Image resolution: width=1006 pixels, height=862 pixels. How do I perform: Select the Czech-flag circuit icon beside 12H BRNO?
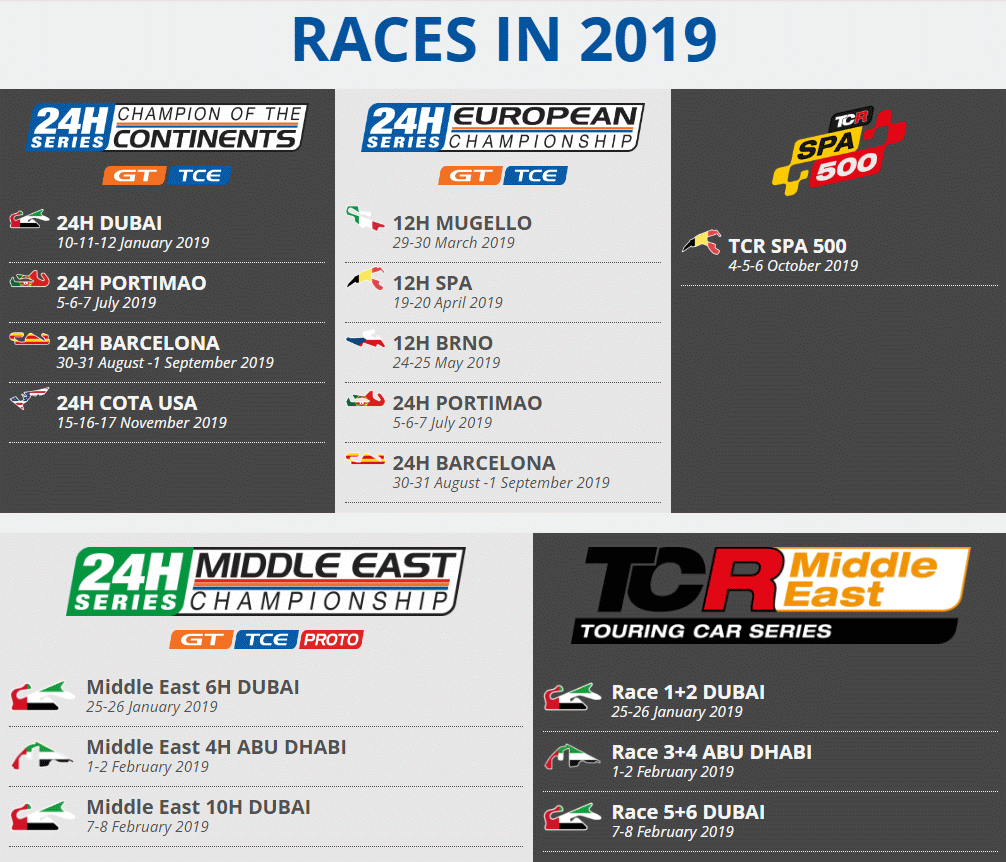365,341
